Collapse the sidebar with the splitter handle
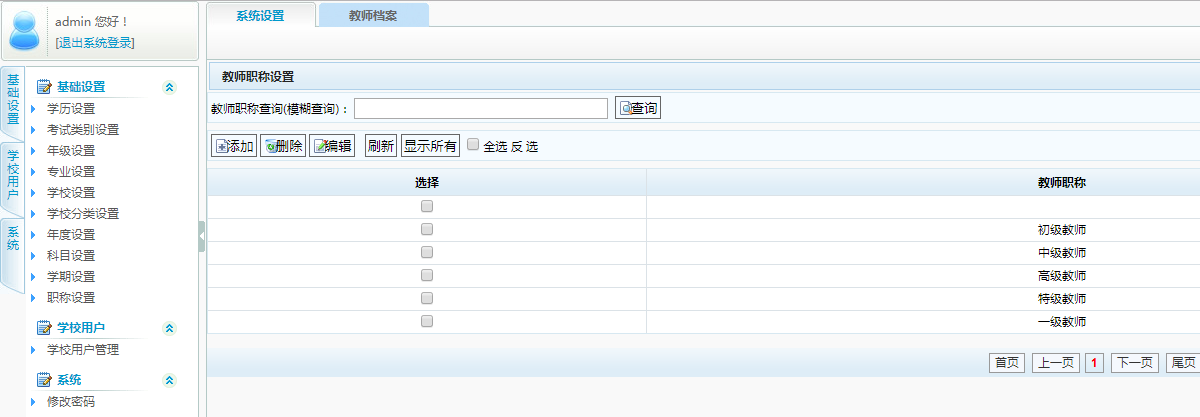Viewport: 1200px width, 417px height. [x=202, y=237]
